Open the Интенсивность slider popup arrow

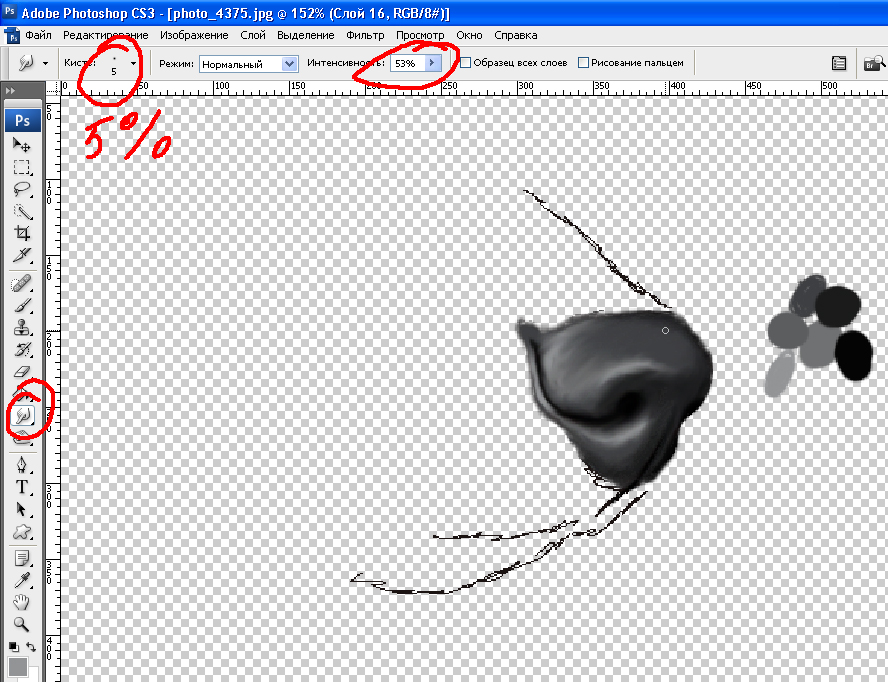tap(432, 63)
